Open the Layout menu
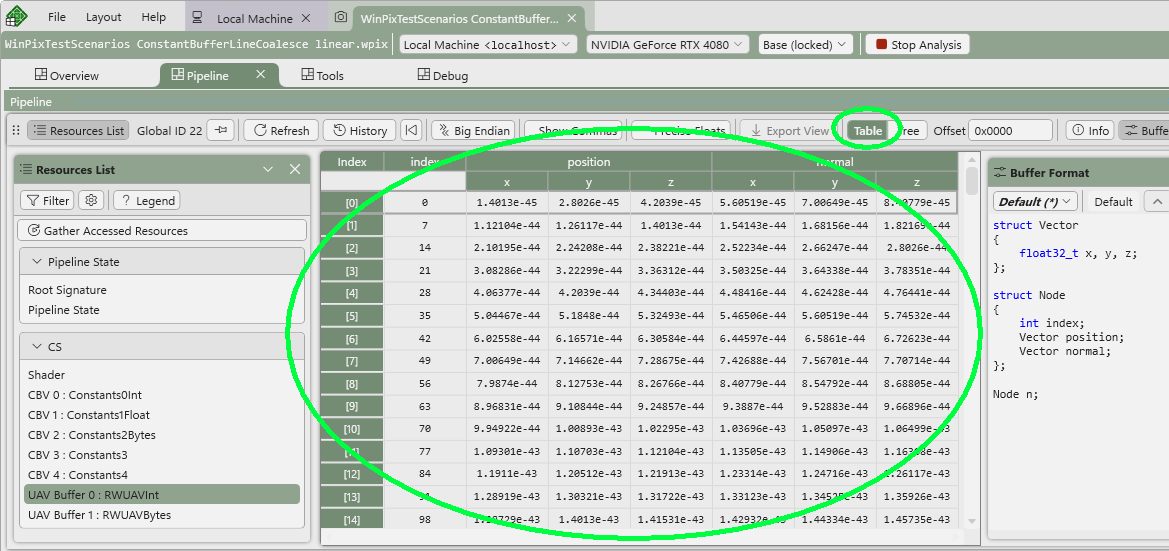The image size is (1169, 551). [103, 17]
